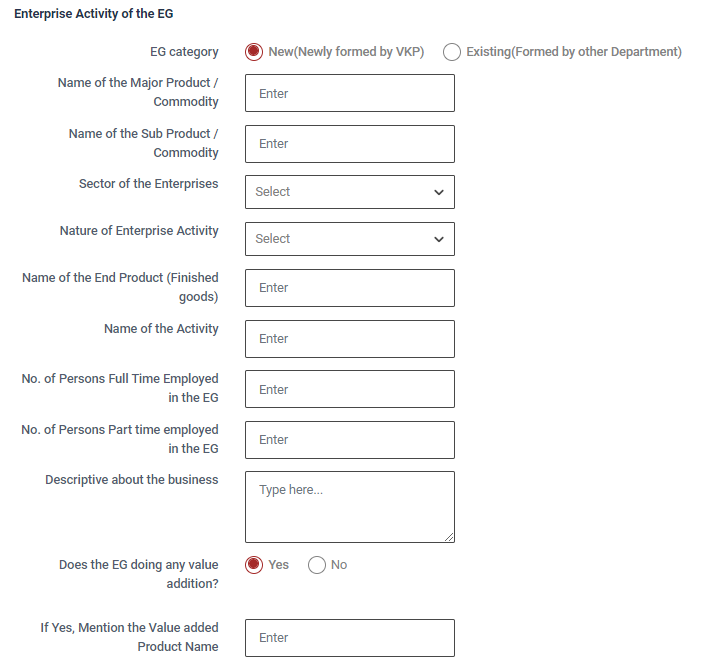This screenshot has height=665, width=719.
Task: Focus the Full Time Employed persons field
Action: (349, 390)
